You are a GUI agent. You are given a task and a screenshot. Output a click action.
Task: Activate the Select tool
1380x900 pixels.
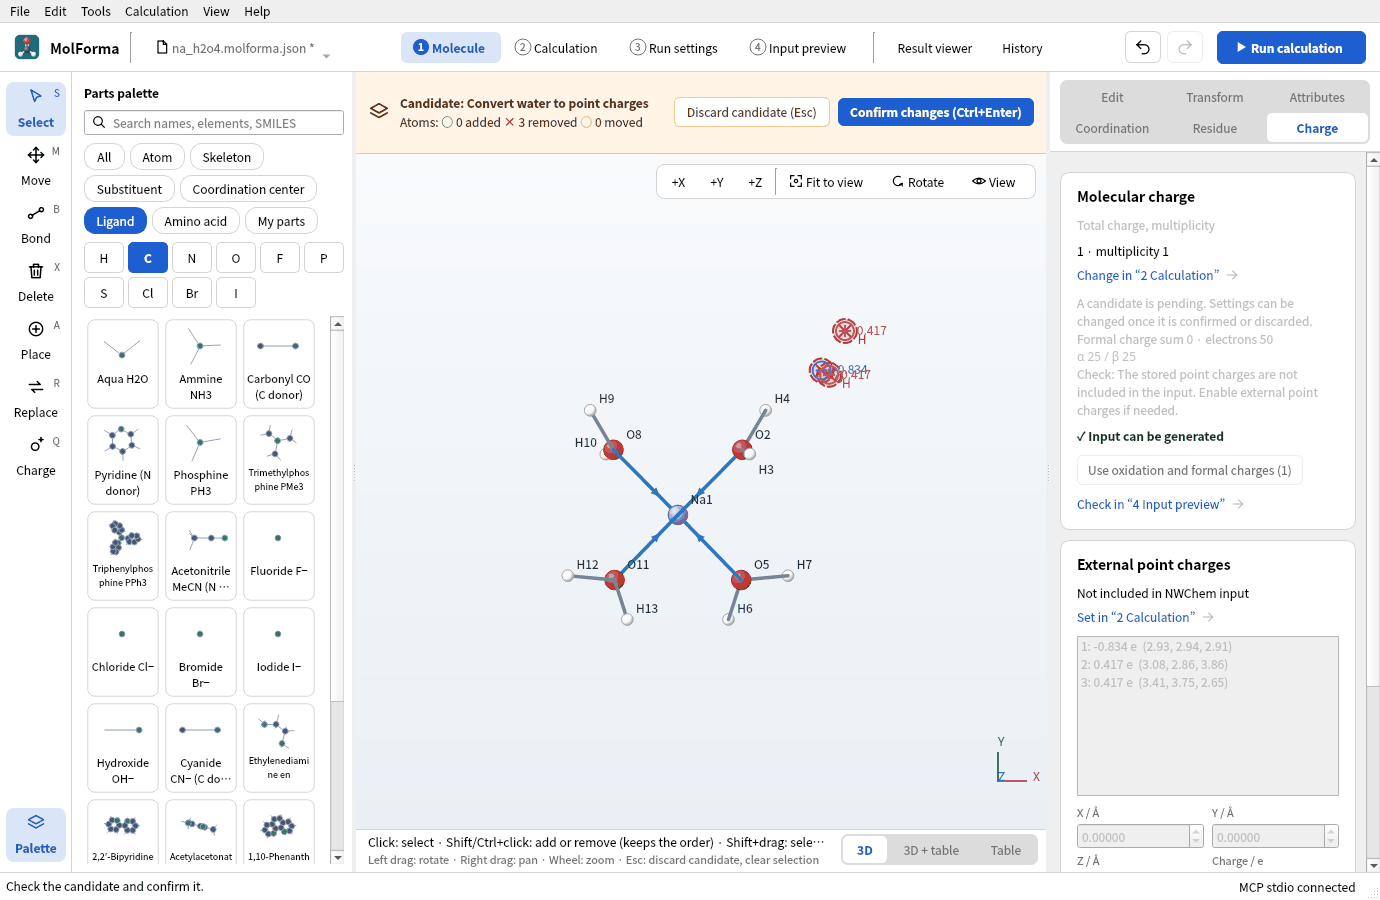point(36,108)
